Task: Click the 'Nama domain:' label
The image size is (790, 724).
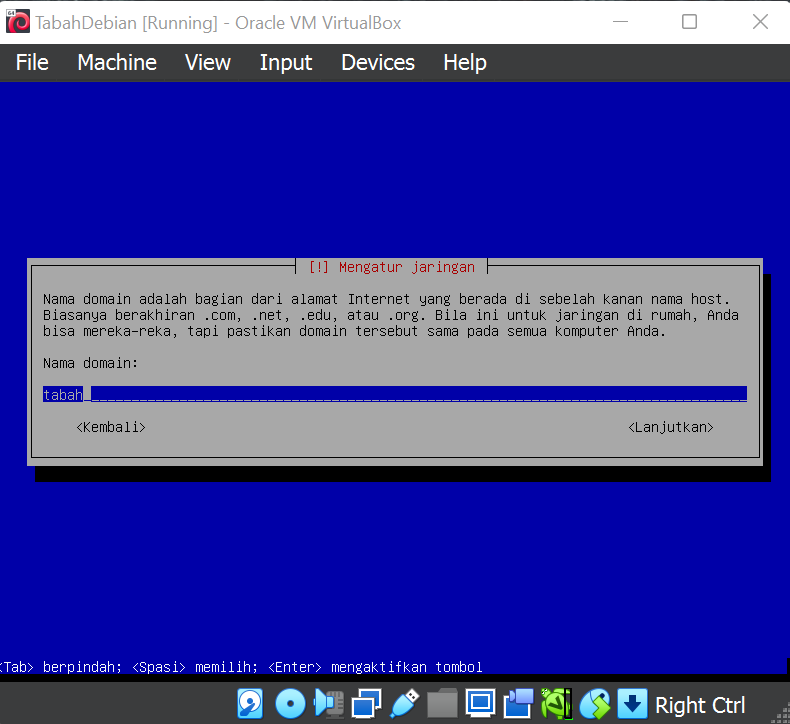Action: tap(90, 363)
